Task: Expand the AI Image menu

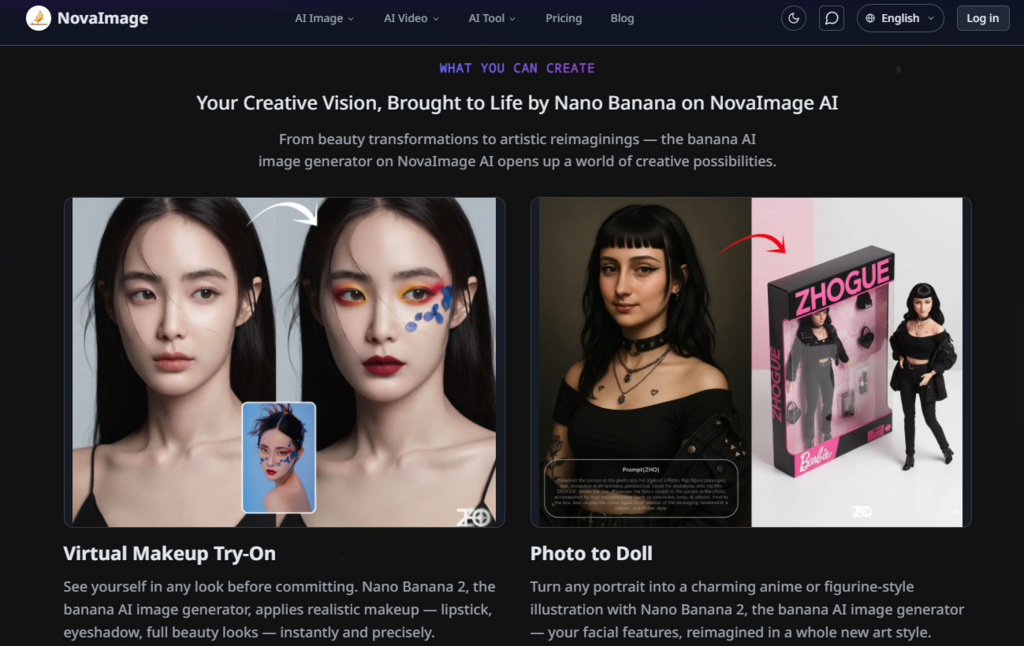Action: coord(324,18)
